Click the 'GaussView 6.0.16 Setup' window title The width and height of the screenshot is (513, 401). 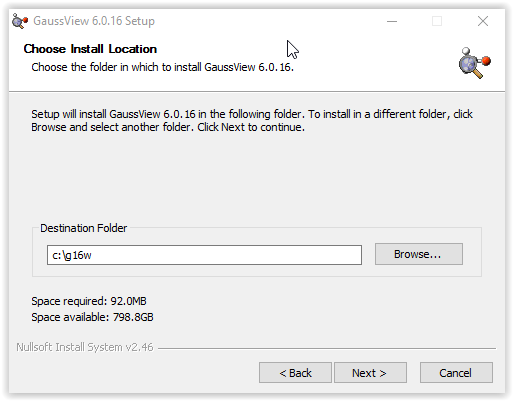[94, 21]
